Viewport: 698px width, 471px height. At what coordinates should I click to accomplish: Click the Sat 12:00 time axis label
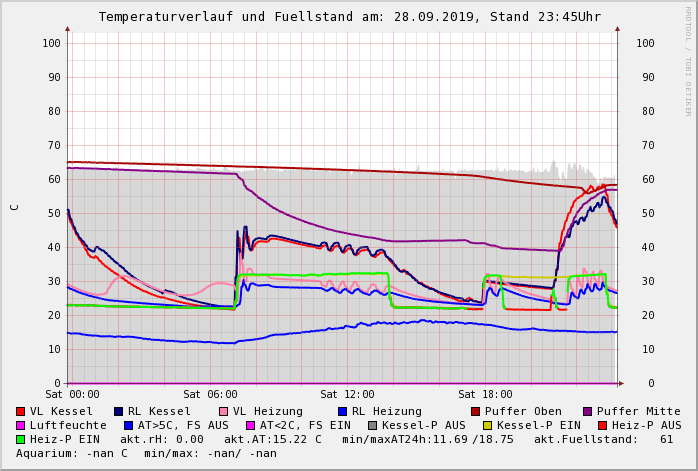(x=347, y=395)
